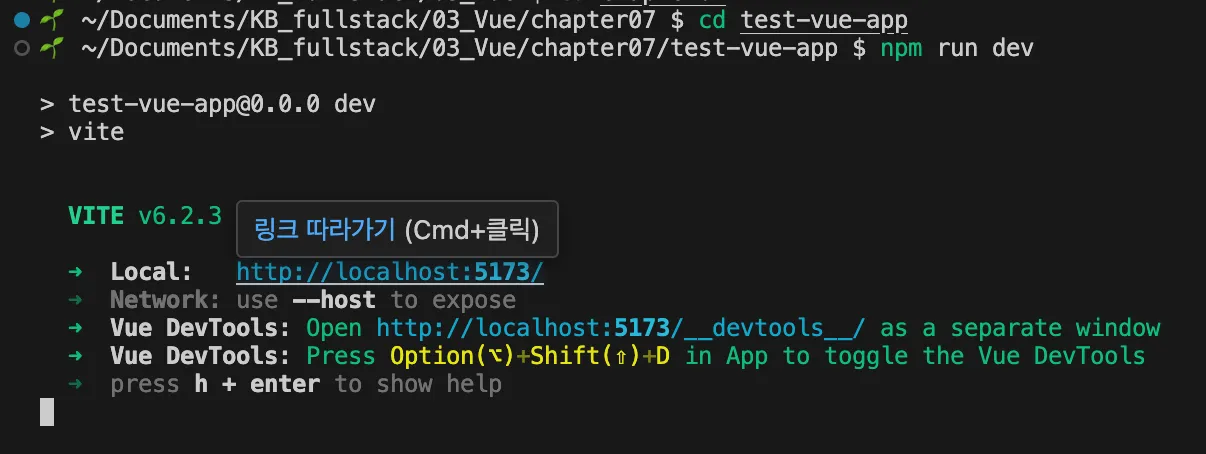The image size is (1206, 454).
Task: Click the green arrow next to Open devtools line
Action: coord(75,328)
